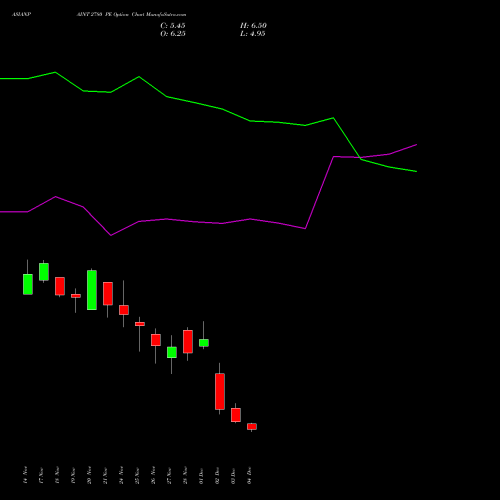The width and height of the screenshot is (500, 500).
Task: Select the '28 Nov' date label
Action: tap(185, 475)
